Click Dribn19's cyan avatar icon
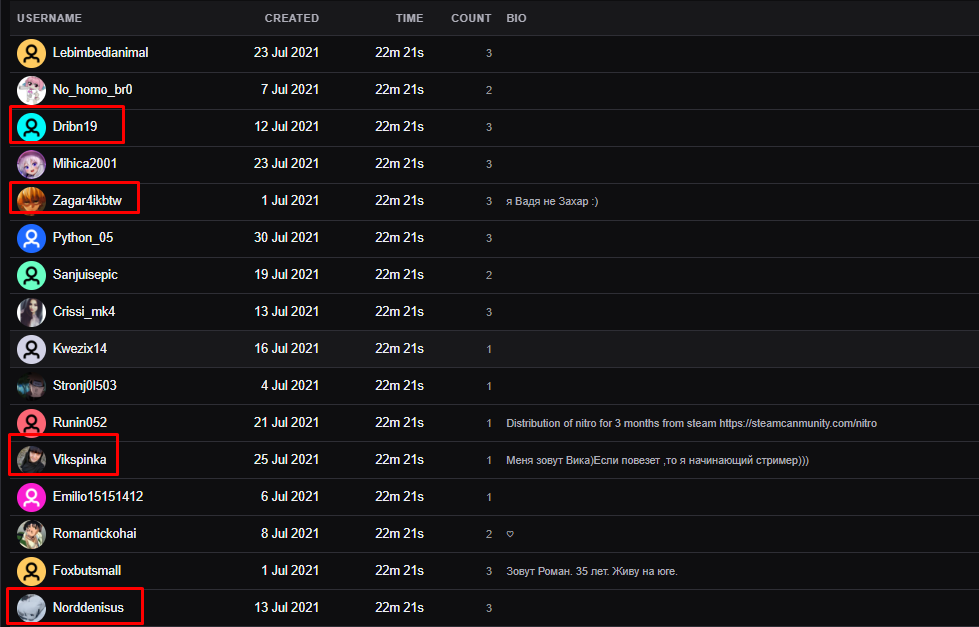979x627 pixels. point(32,127)
